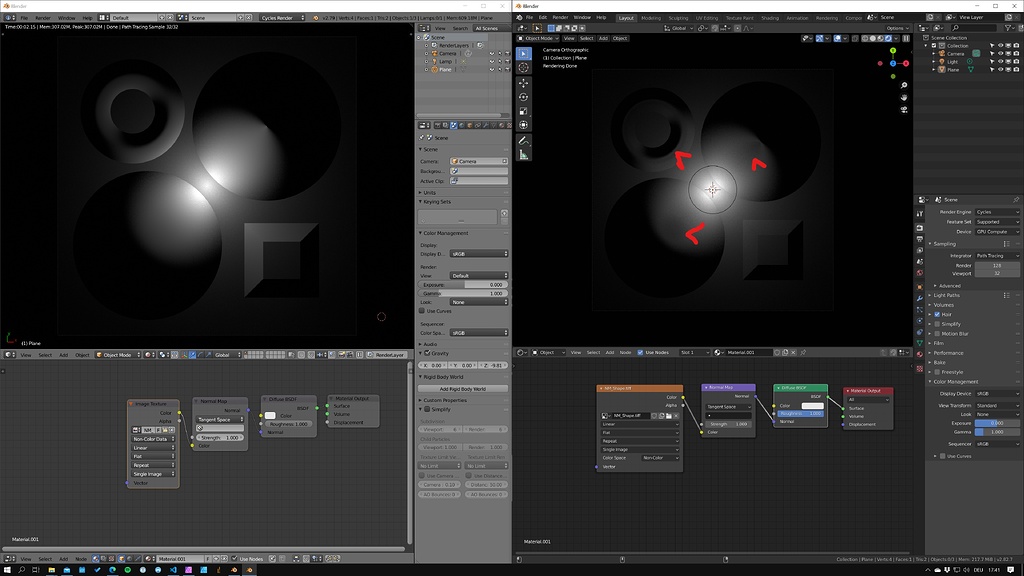Image resolution: width=1024 pixels, height=576 pixels.
Task: Select the Annotate tool in right viewport toolbar
Action: 524,140
